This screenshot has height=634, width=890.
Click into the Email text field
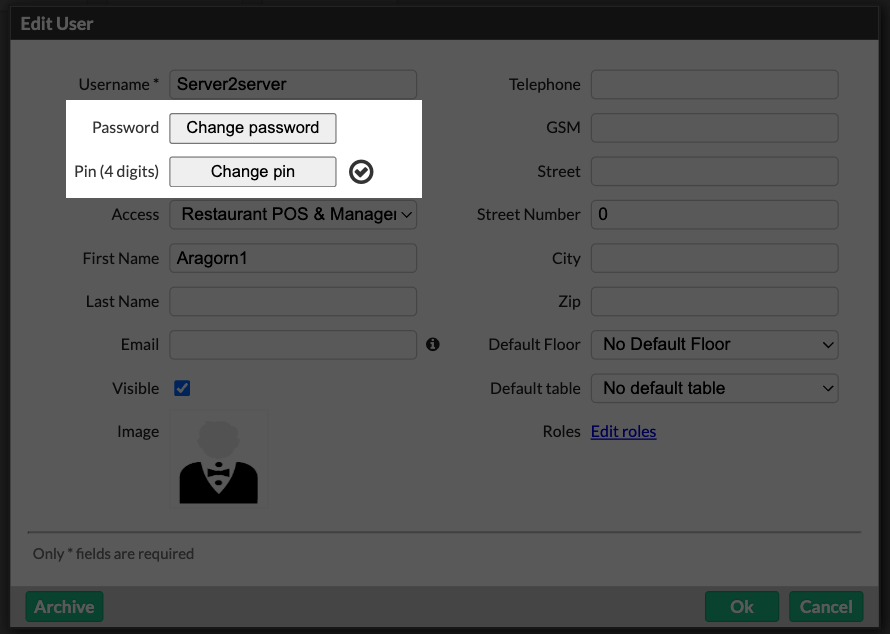[x=293, y=344]
